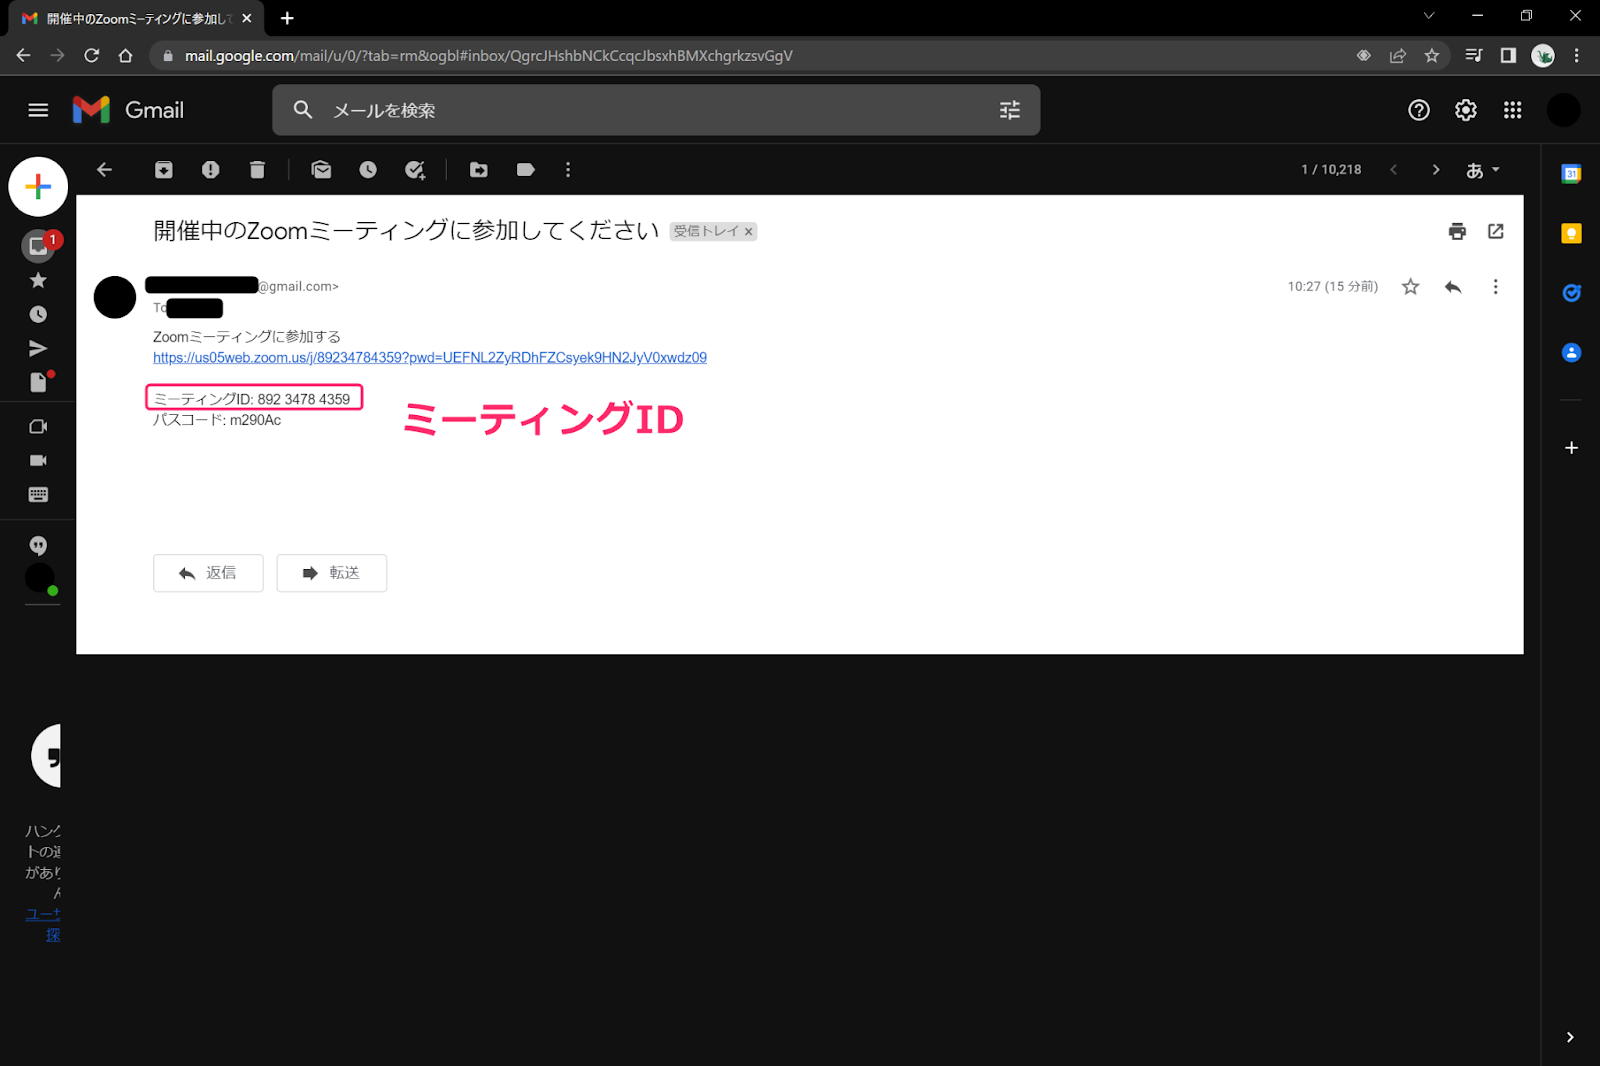
Task: Report this email as spam
Action: coord(210,170)
